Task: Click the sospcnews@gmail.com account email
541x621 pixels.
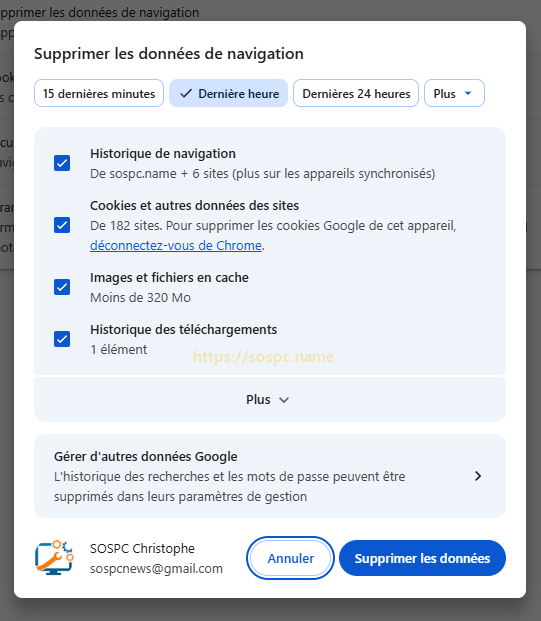Action: click(156, 569)
